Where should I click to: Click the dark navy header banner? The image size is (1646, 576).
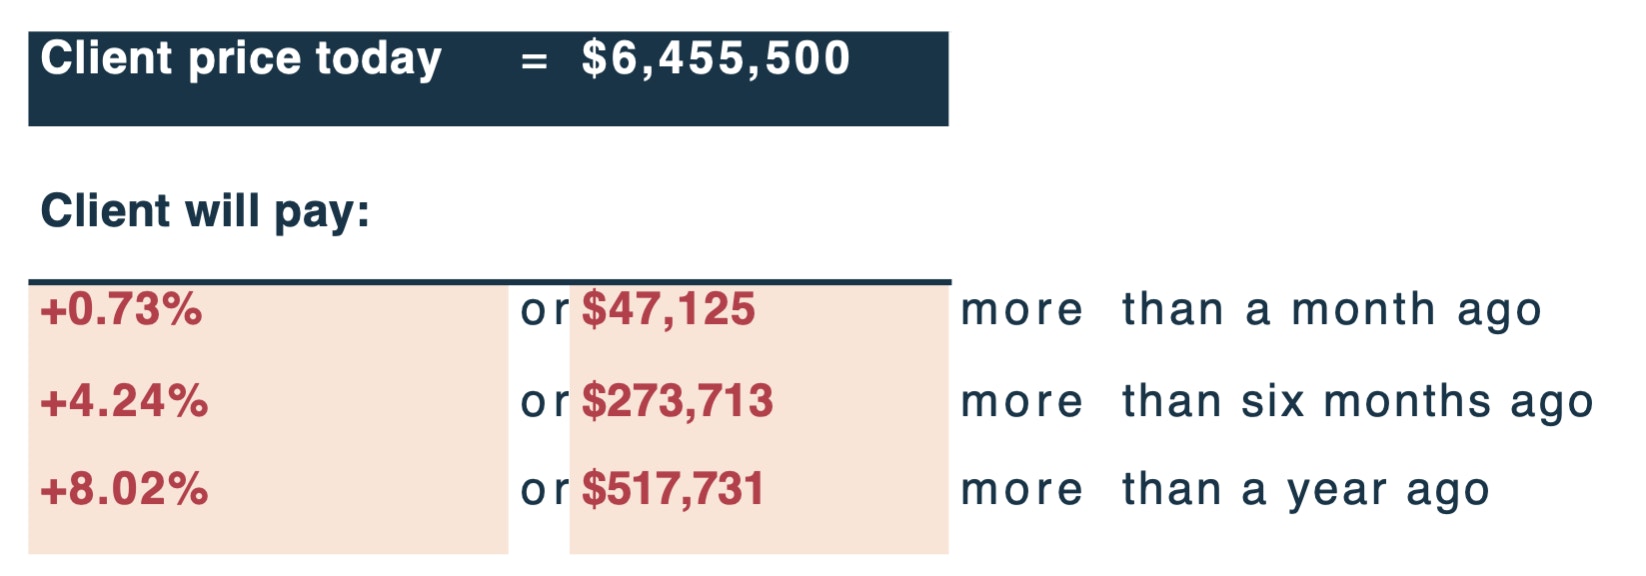pos(488,78)
